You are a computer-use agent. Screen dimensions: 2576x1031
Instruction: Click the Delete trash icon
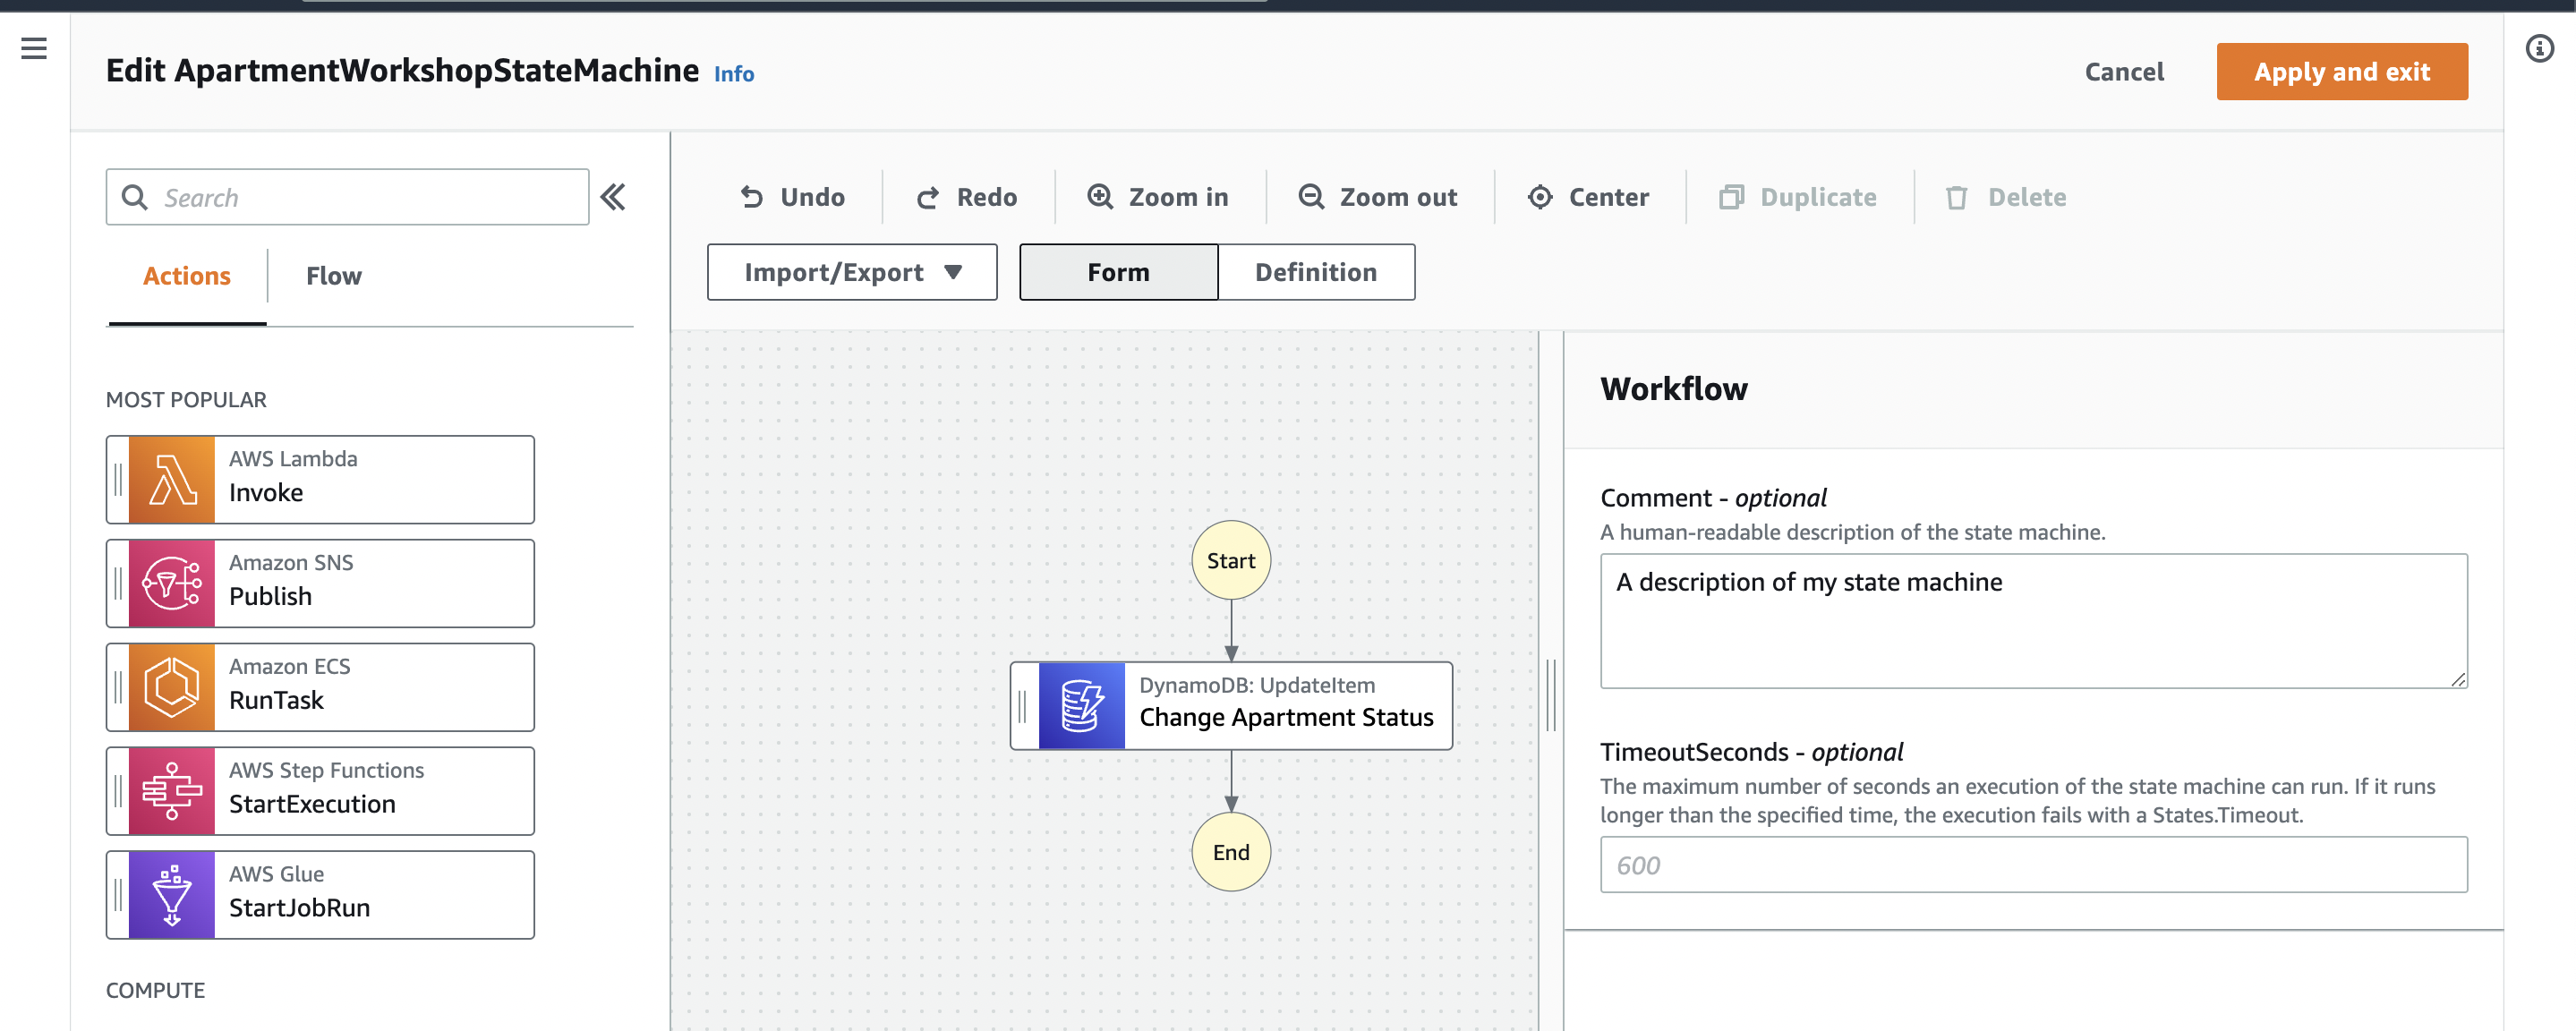click(1957, 197)
